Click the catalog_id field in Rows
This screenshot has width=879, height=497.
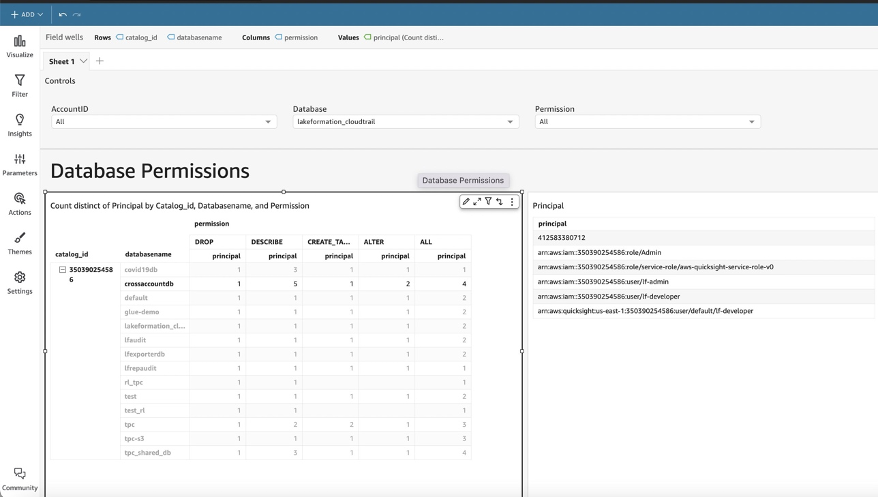137,38
